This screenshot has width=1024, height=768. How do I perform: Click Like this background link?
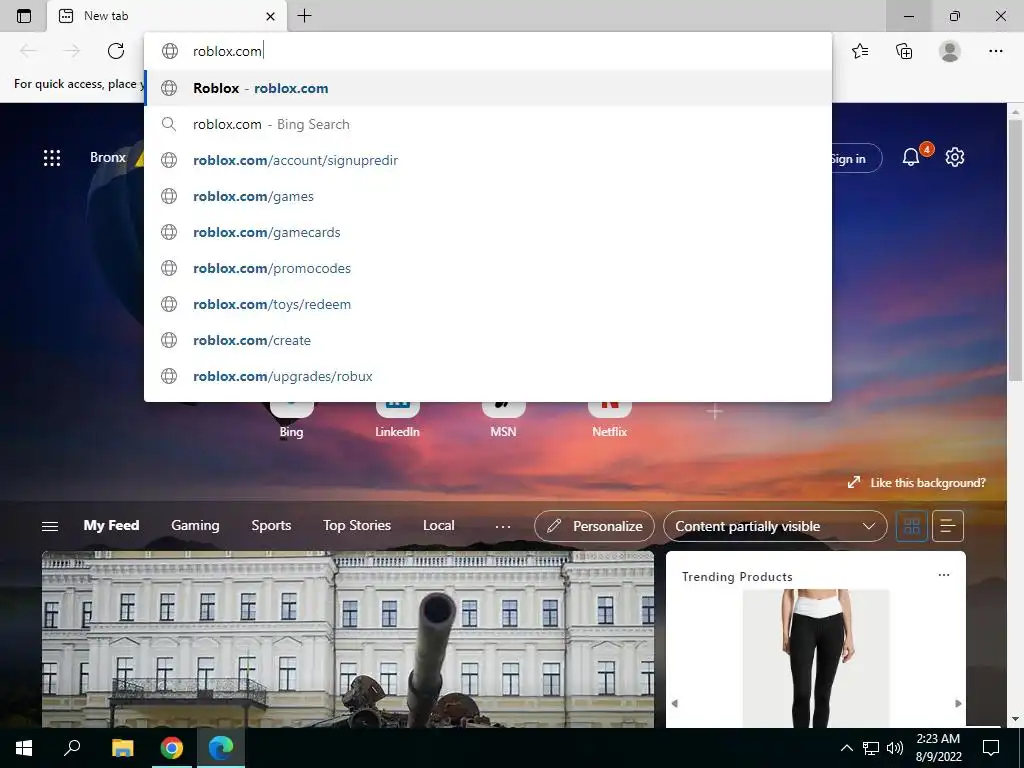pos(917,483)
